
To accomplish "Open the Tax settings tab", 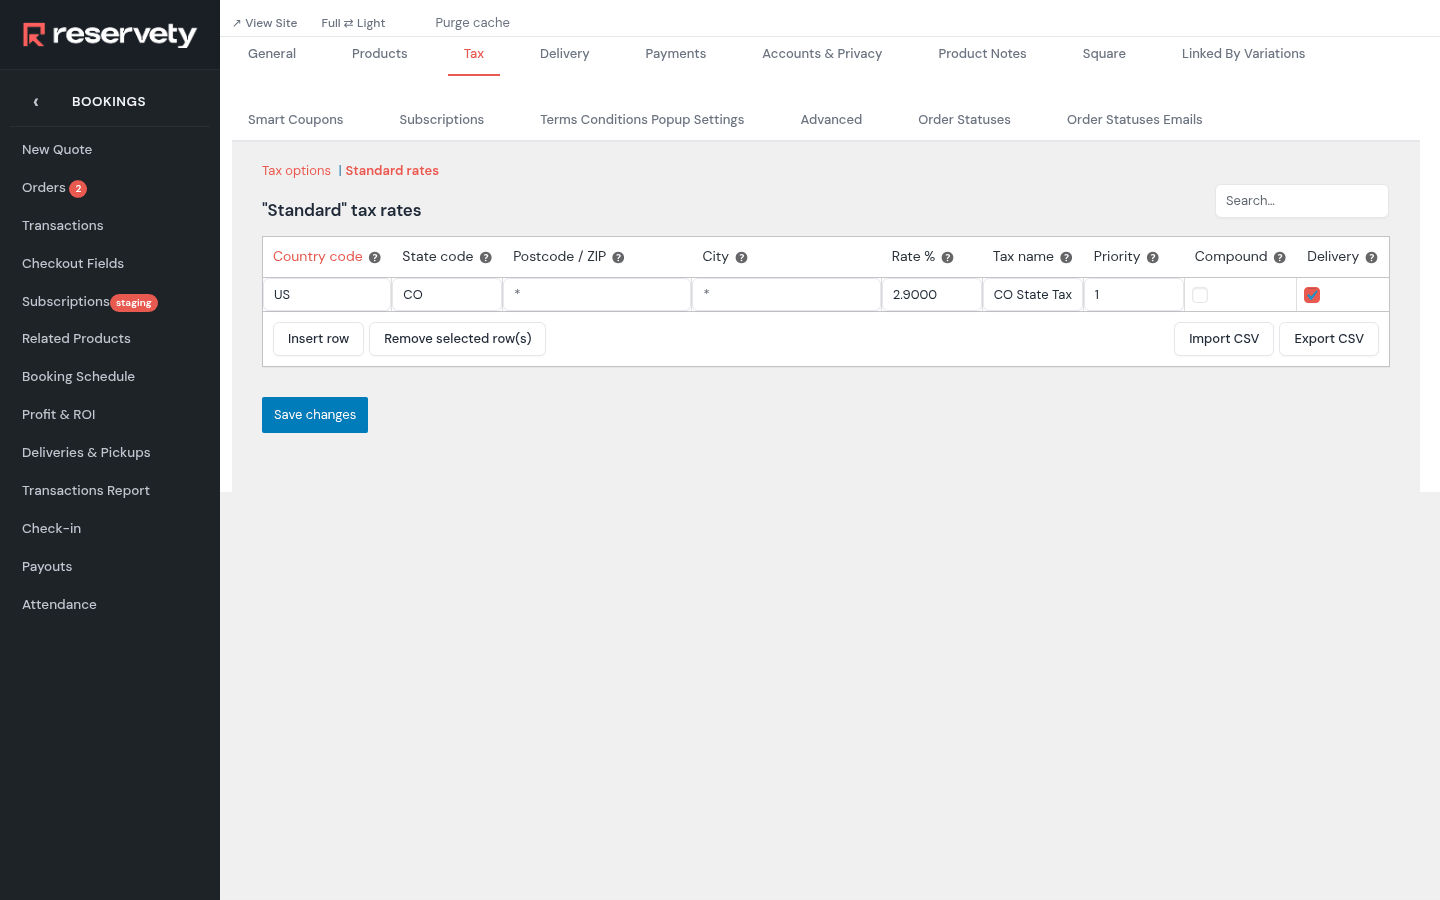I will pos(474,54).
